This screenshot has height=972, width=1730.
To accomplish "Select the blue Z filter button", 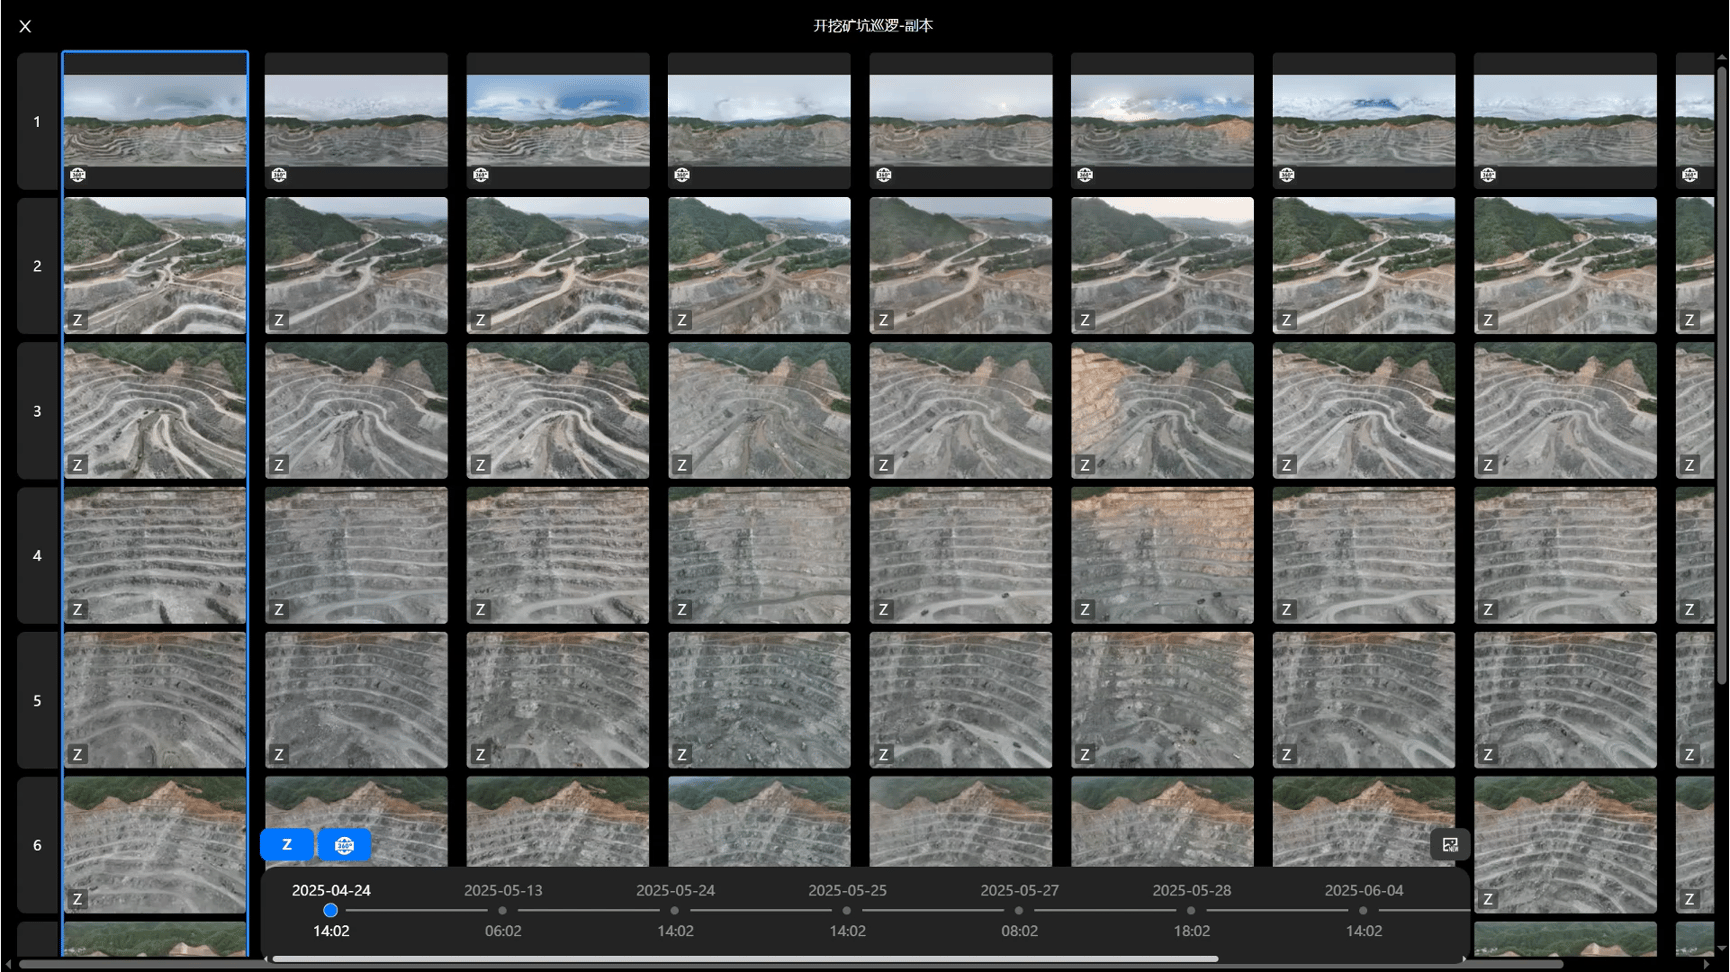I will tap(286, 844).
